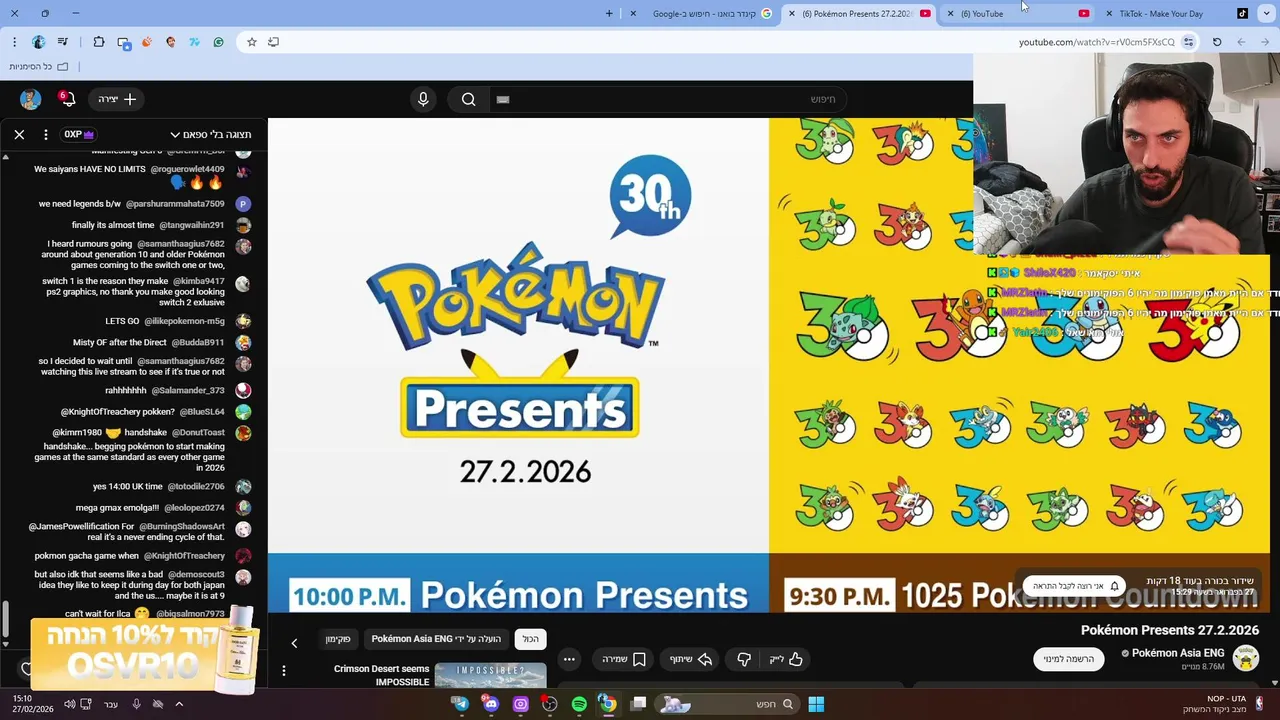The width and height of the screenshot is (1280, 720).
Task: Open Instagram from the taskbar
Action: click(x=520, y=704)
